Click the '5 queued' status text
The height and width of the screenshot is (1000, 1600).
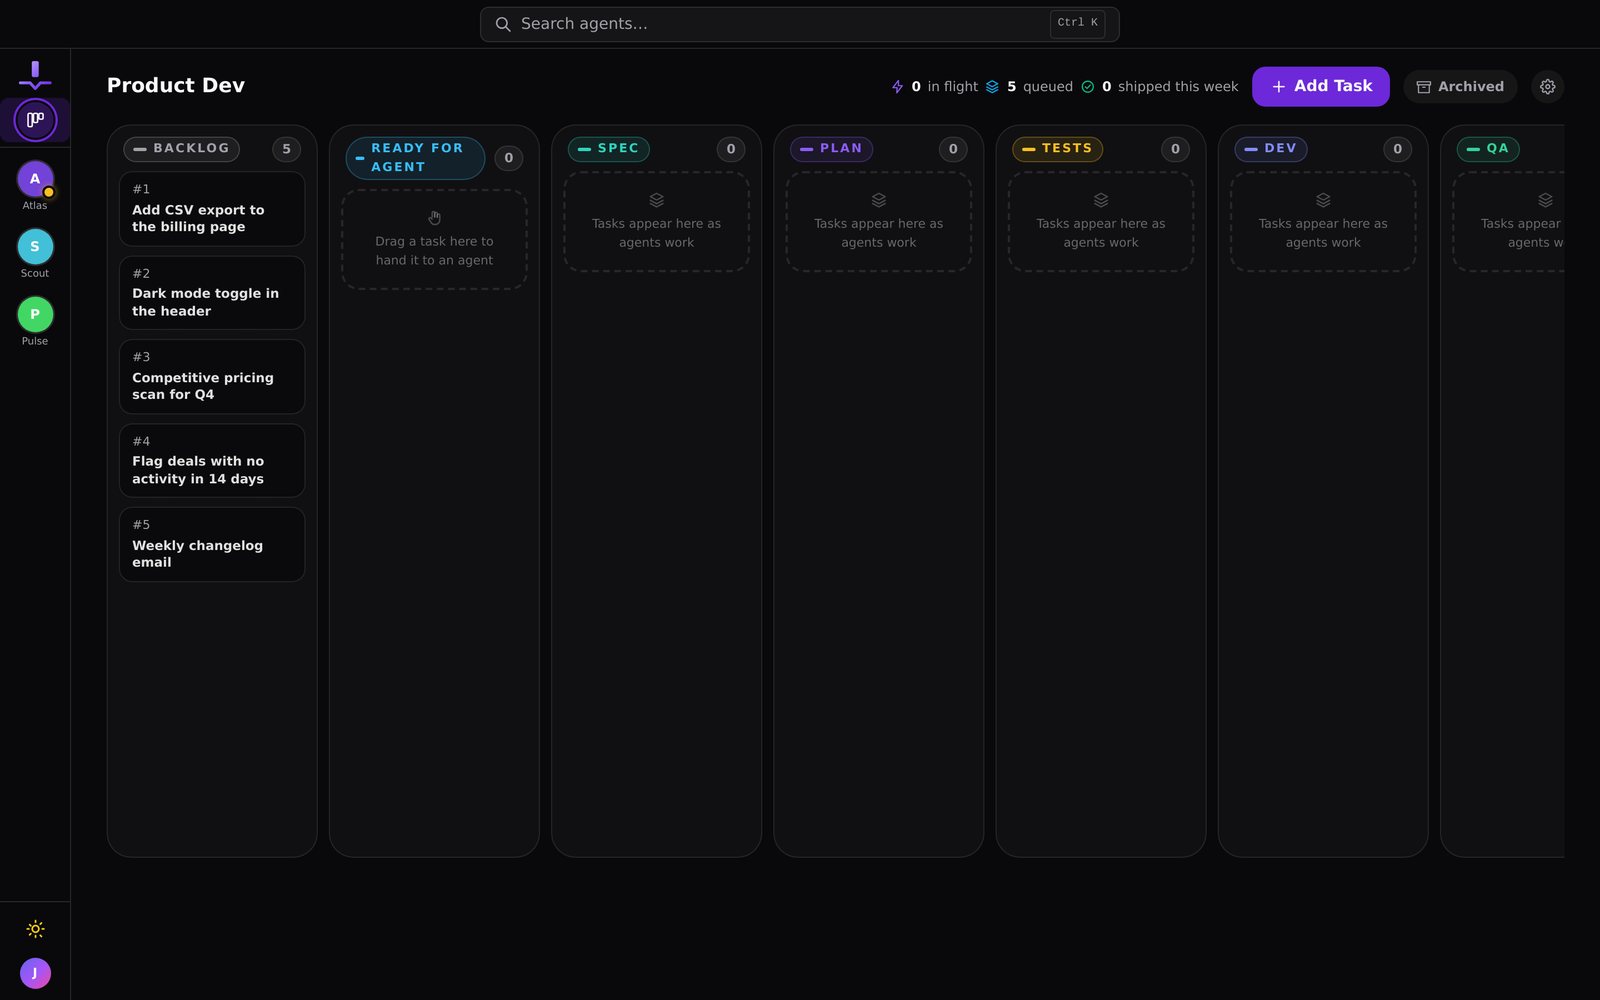tap(1040, 87)
